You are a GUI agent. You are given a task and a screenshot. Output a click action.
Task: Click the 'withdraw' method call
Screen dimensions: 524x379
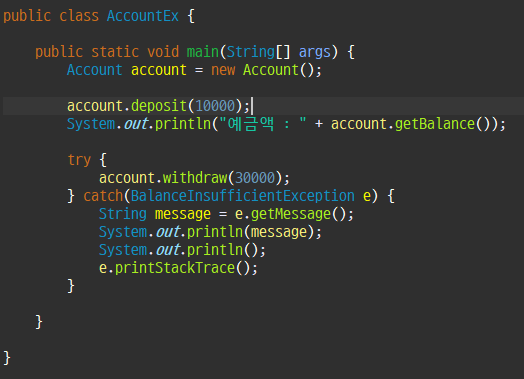point(195,178)
